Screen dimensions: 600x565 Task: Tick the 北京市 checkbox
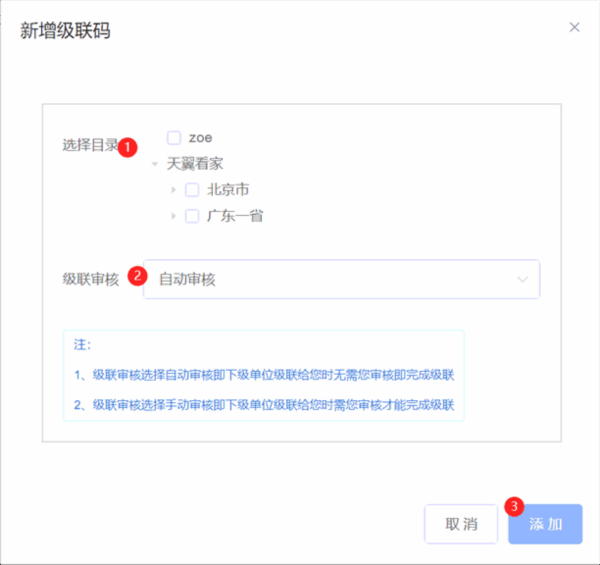click(192, 190)
